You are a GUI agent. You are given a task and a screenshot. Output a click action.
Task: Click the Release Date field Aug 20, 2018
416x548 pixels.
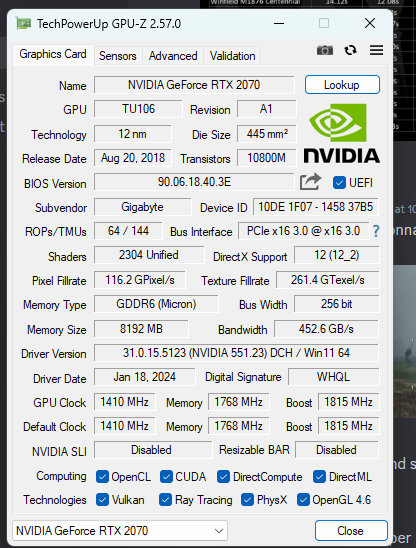[x=132, y=158]
